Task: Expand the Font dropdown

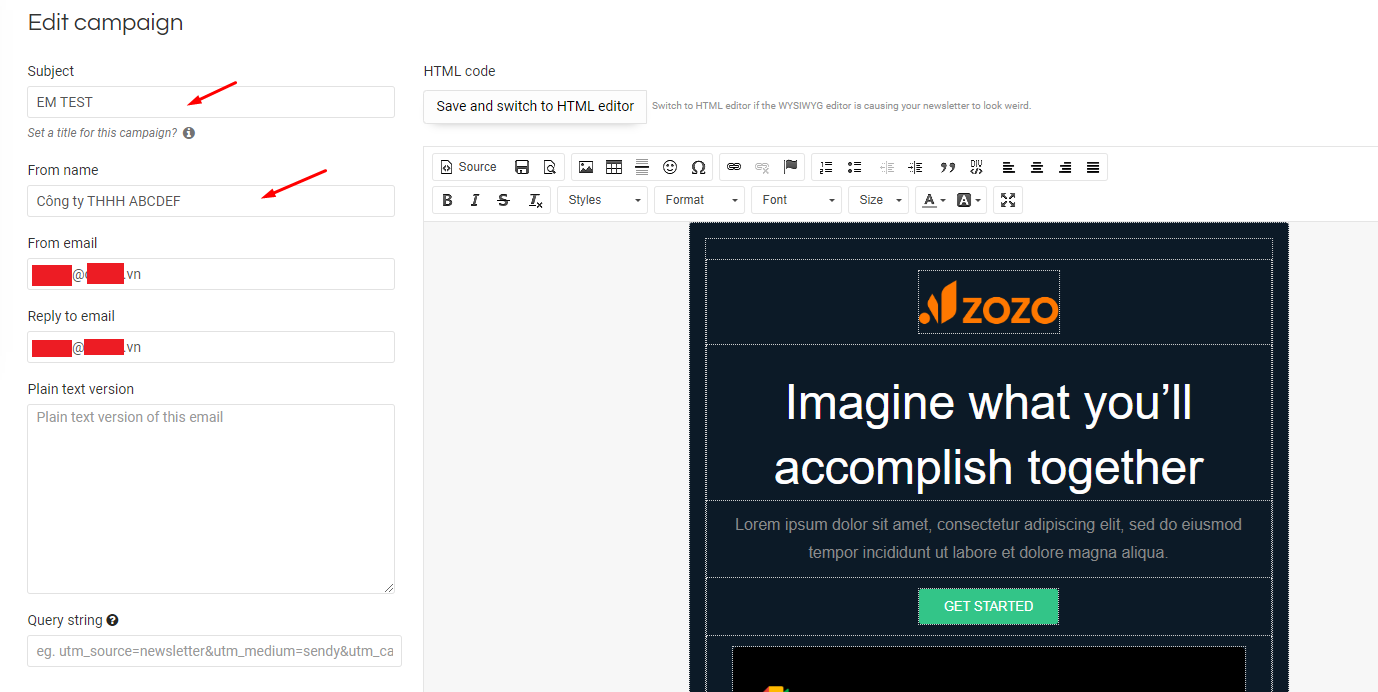Action: pos(797,200)
